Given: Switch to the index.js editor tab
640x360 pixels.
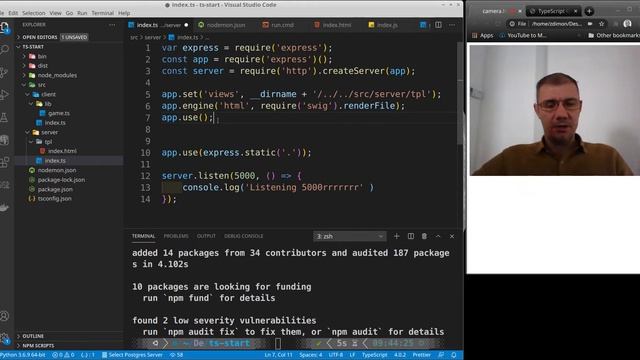Looking at the screenshot, I should [383, 25].
